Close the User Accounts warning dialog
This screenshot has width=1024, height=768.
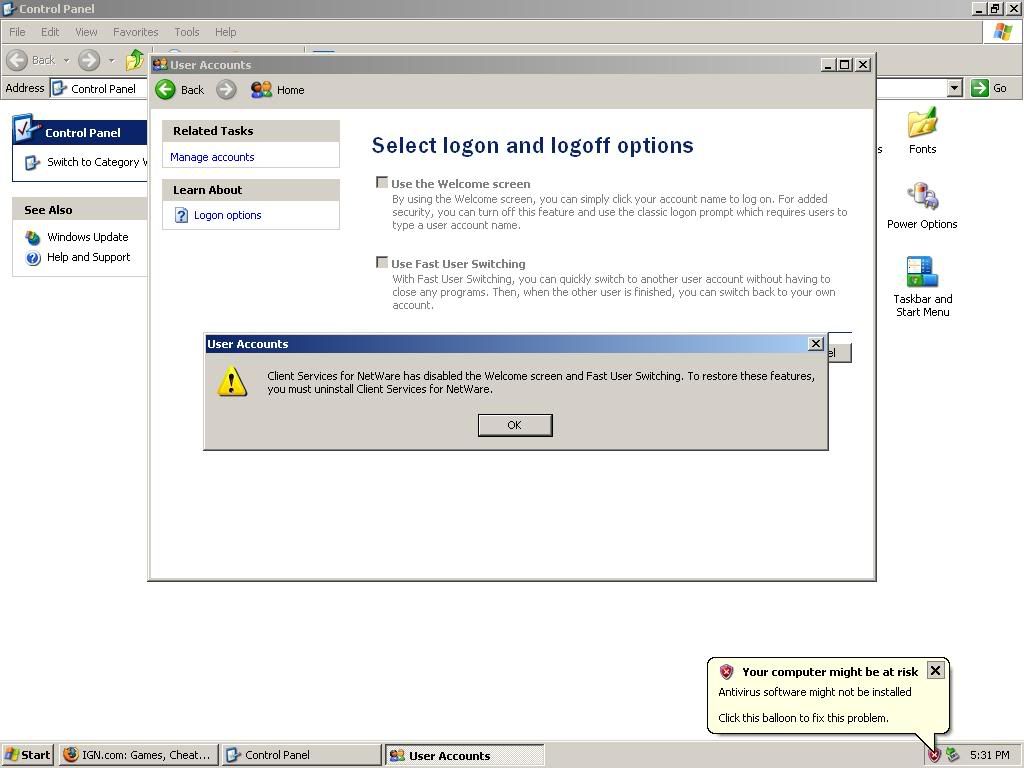pos(816,344)
